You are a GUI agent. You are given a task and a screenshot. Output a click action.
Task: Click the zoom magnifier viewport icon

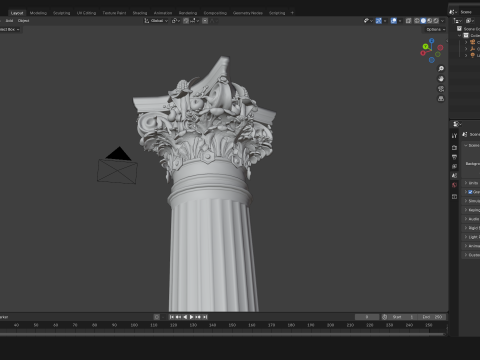tap(441, 69)
